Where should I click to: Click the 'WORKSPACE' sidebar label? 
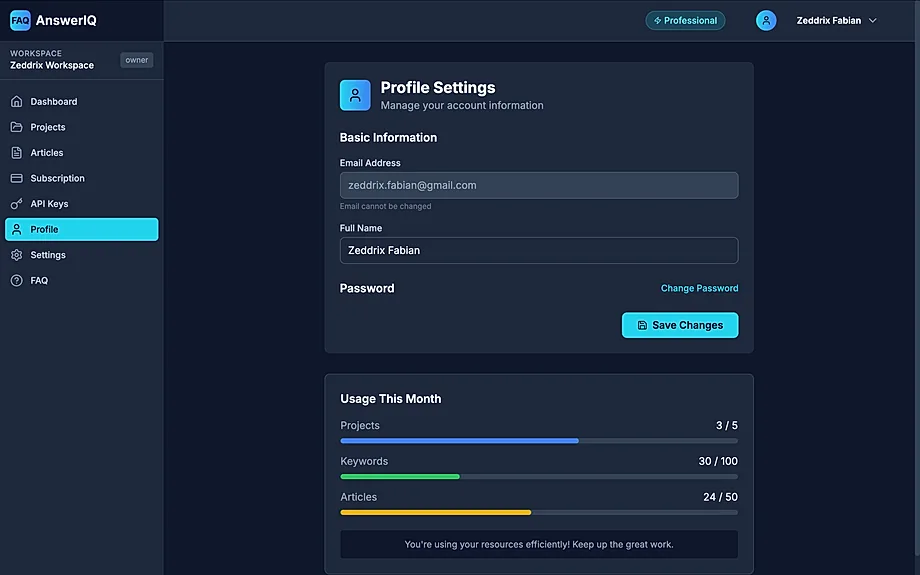tap(36, 53)
